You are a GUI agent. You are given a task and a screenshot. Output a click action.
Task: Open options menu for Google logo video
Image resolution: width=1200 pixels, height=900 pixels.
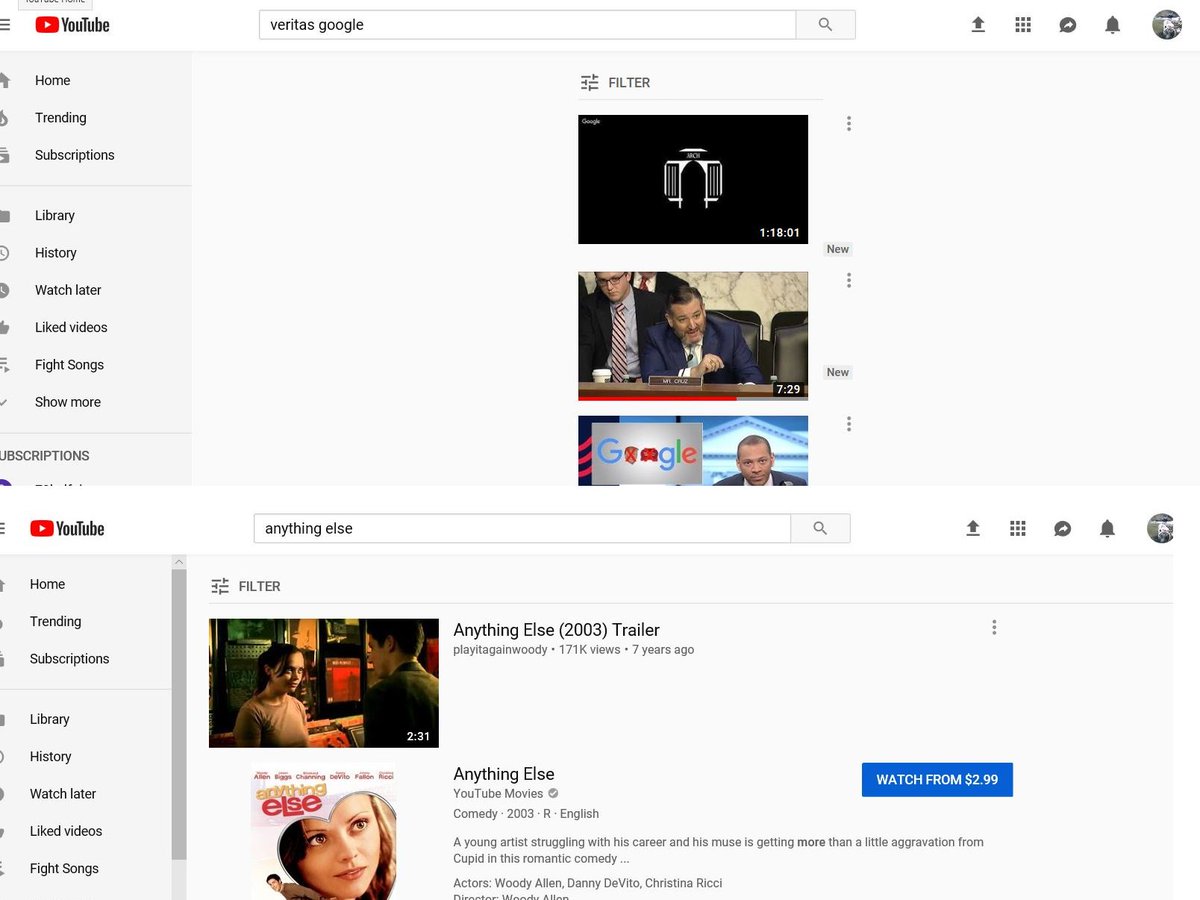849,424
